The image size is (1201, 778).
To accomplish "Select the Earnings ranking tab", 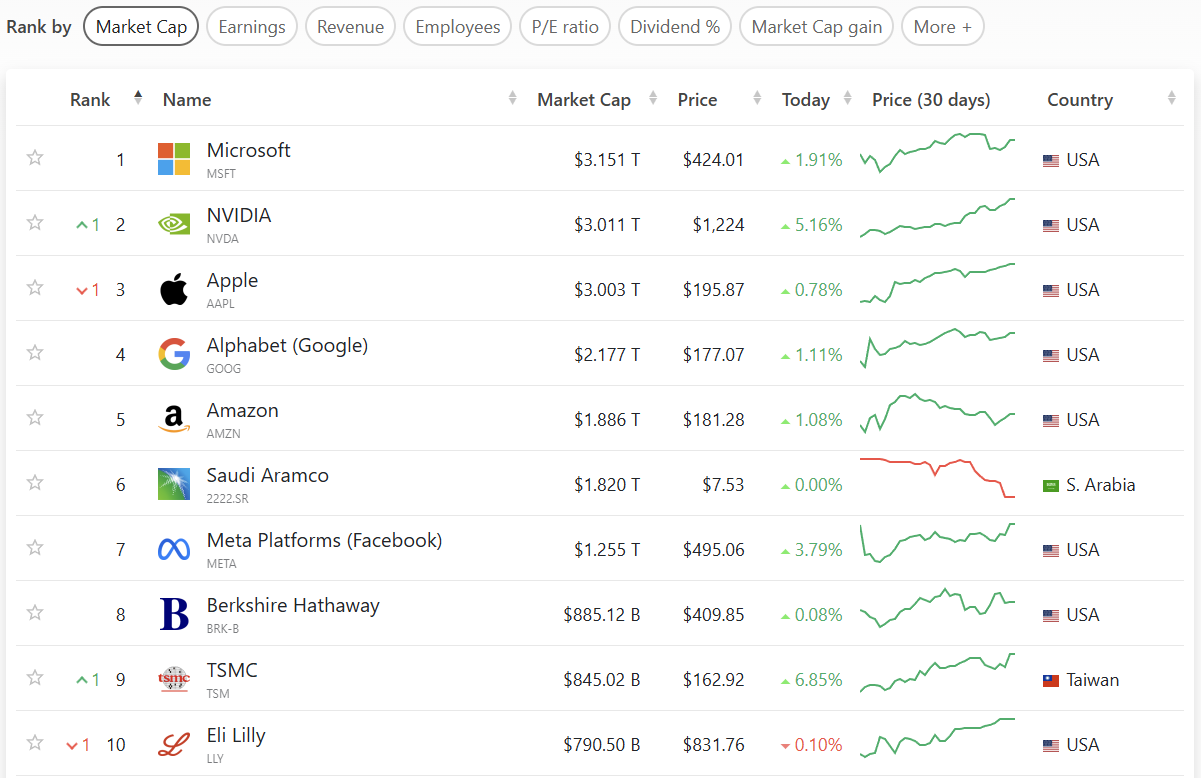I will point(252,27).
